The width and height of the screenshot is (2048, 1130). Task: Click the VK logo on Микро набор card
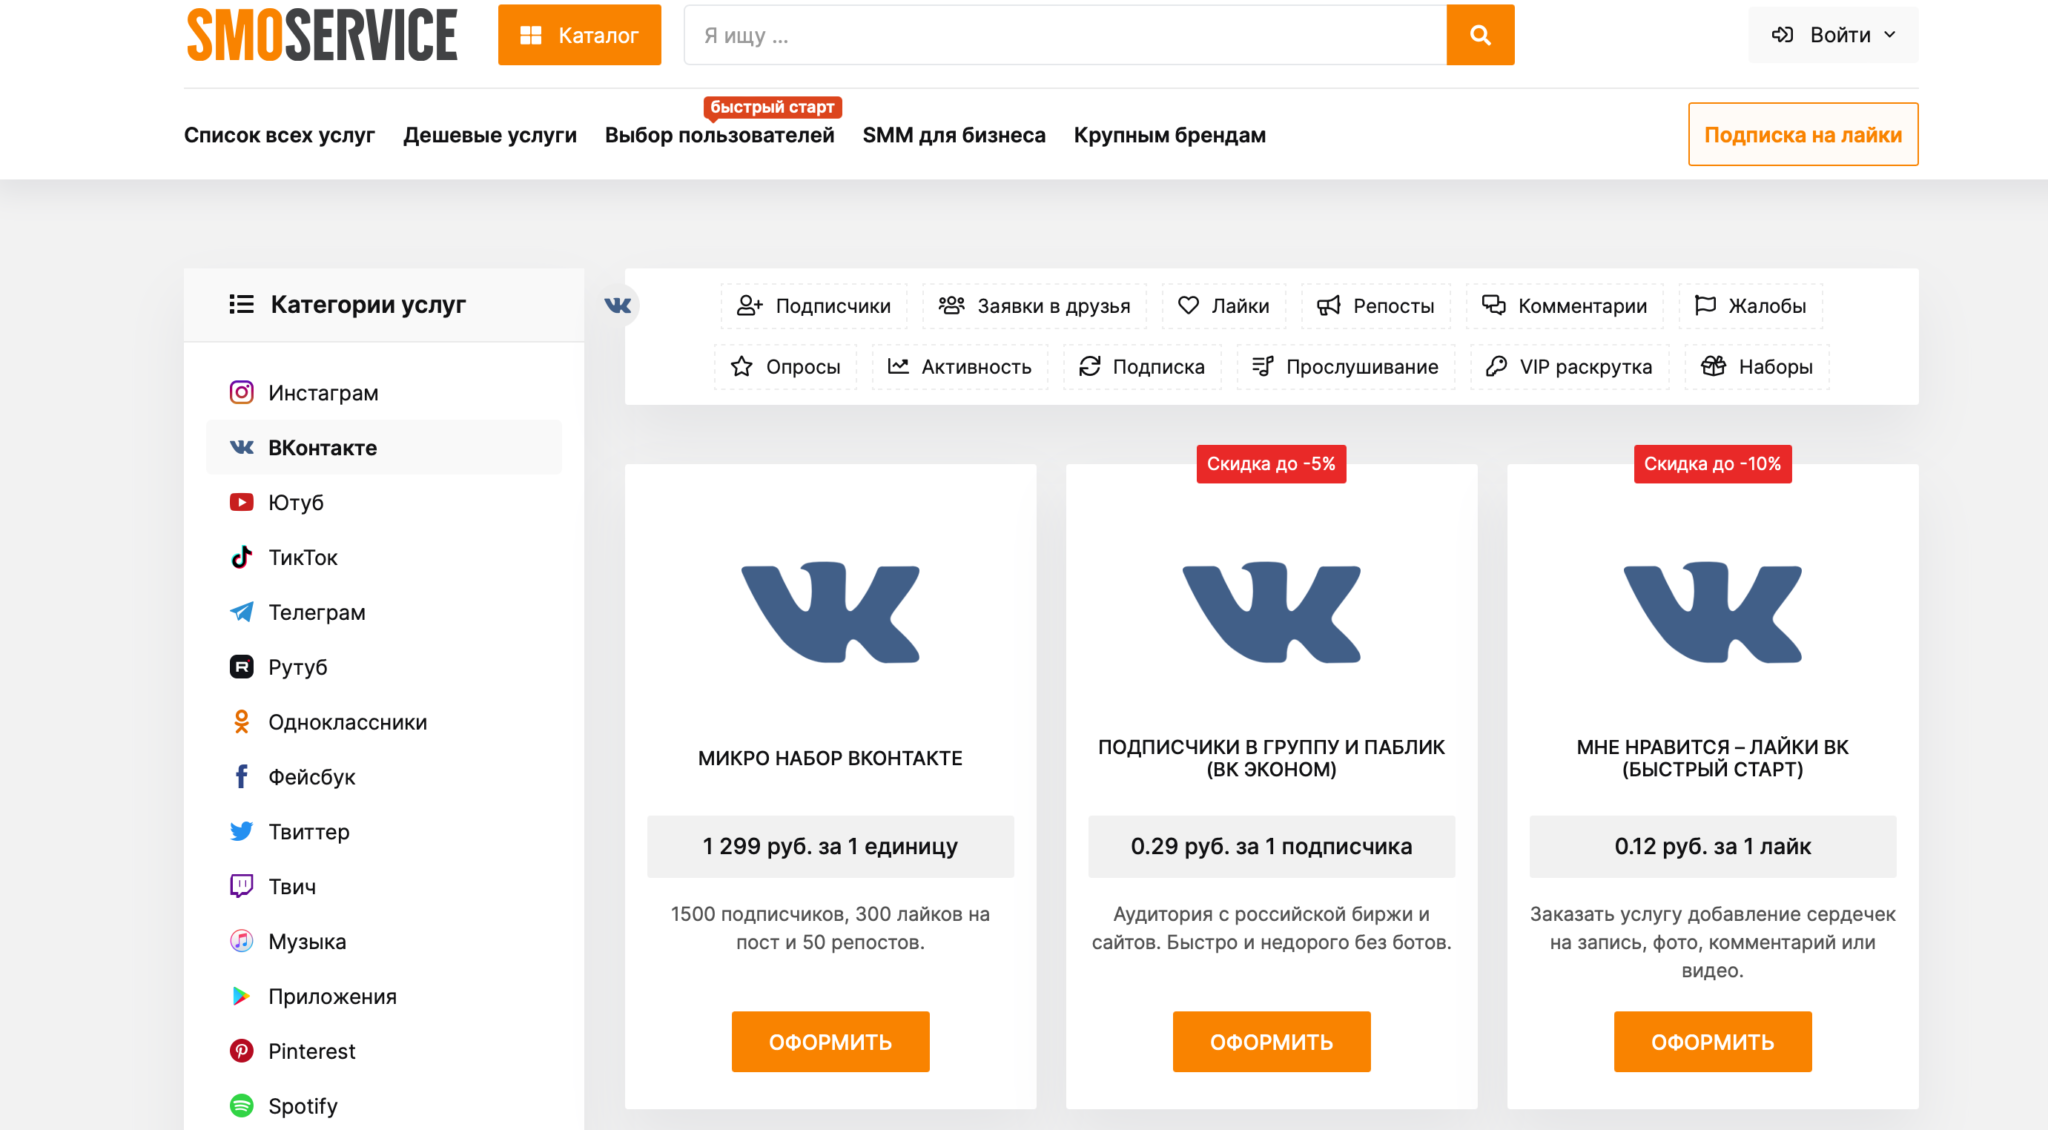830,612
